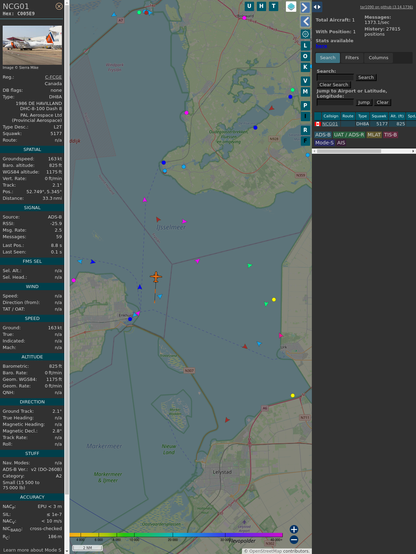Click the Search text input field

pos(335,77)
